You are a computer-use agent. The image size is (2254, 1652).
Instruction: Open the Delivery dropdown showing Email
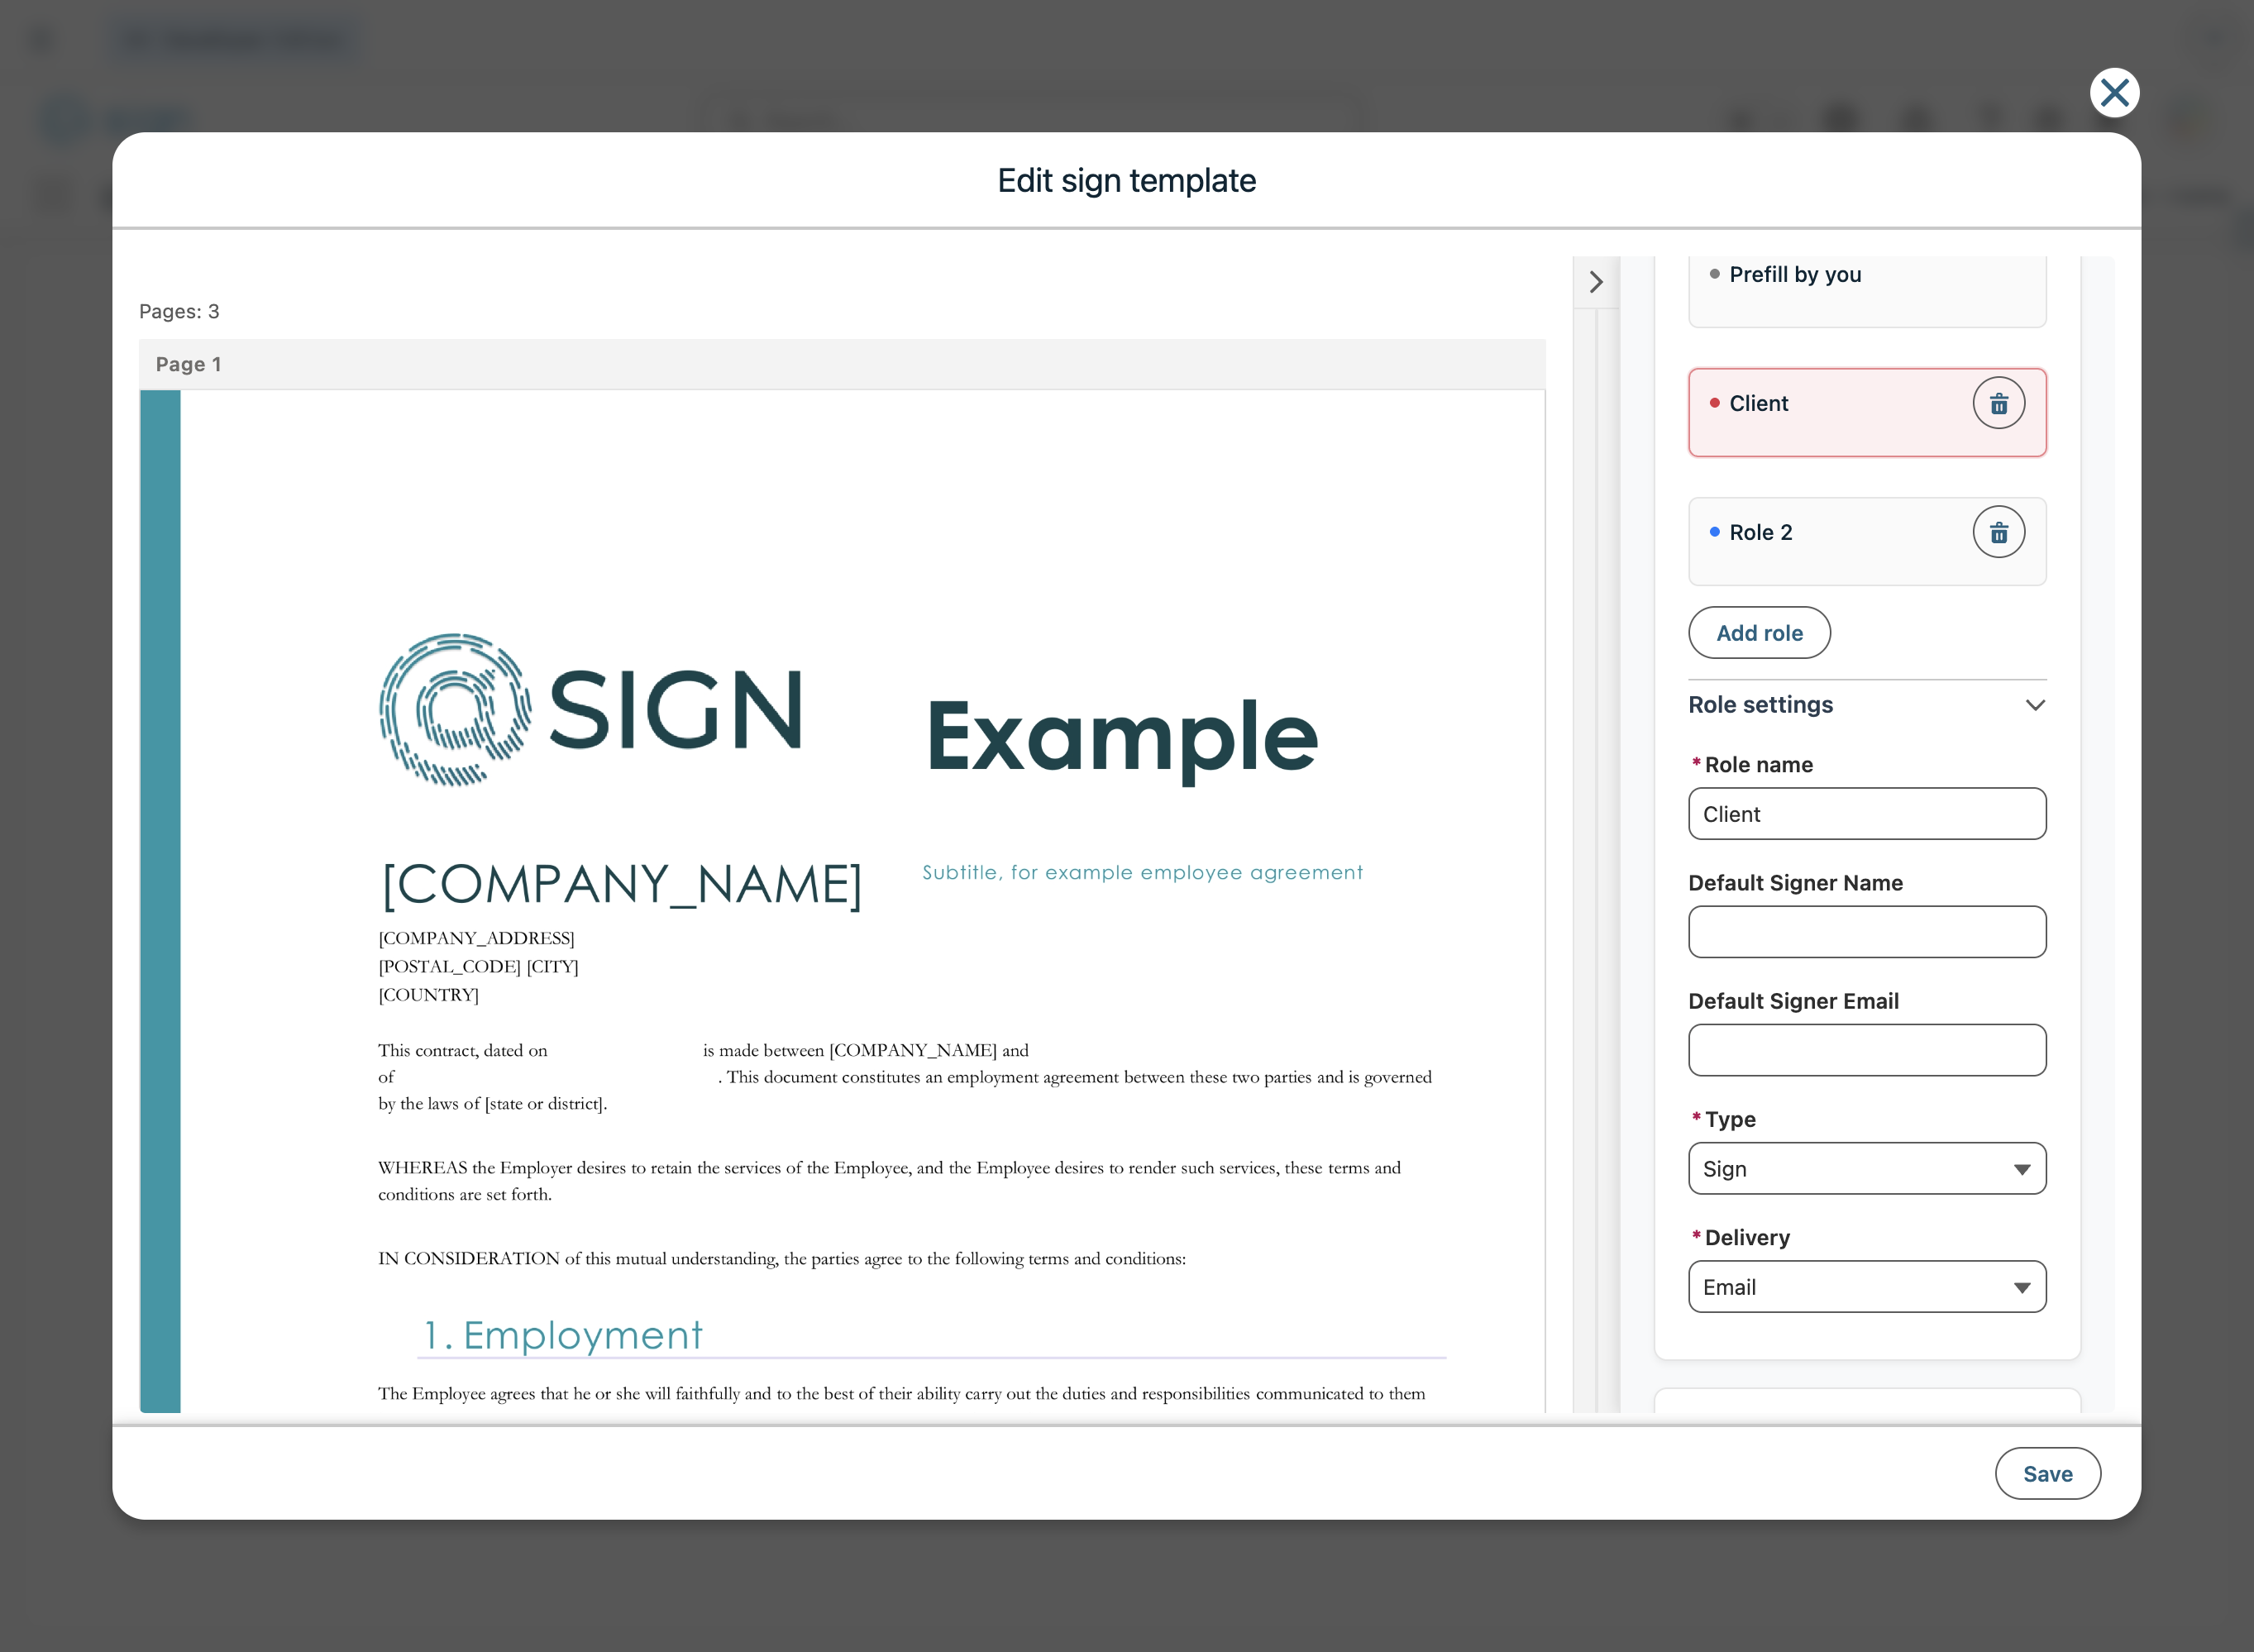[1866, 1287]
